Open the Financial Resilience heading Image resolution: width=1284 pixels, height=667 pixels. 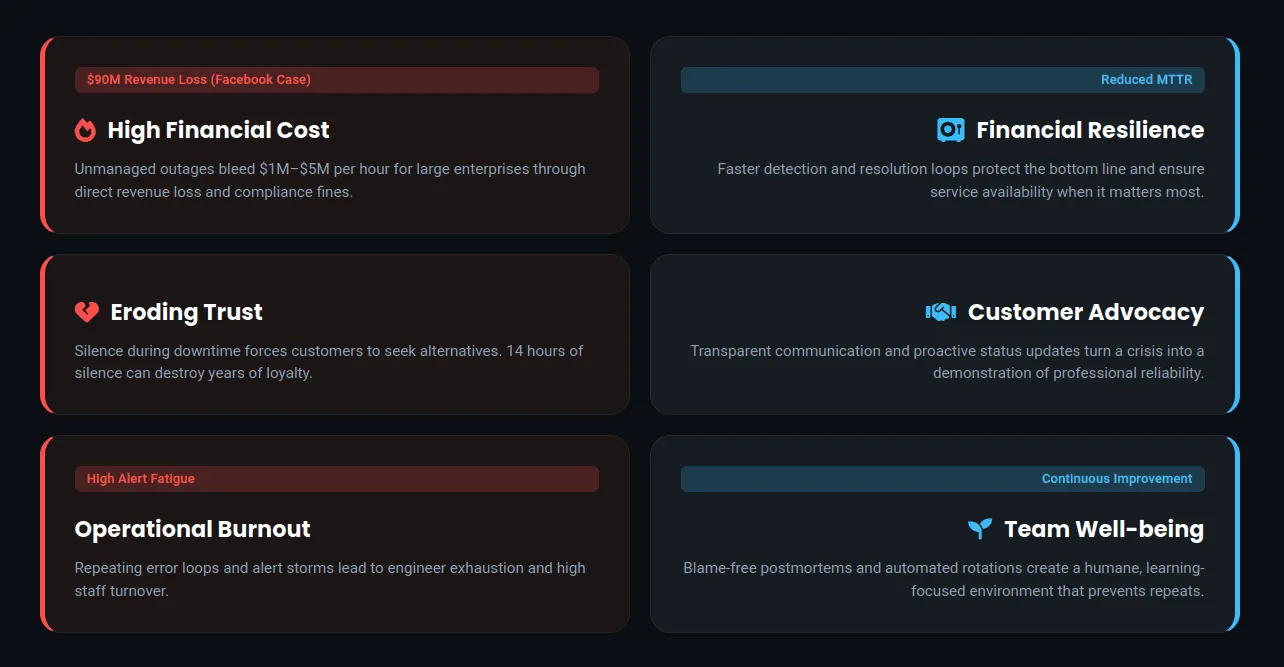pyautogui.click(x=1090, y=130)
